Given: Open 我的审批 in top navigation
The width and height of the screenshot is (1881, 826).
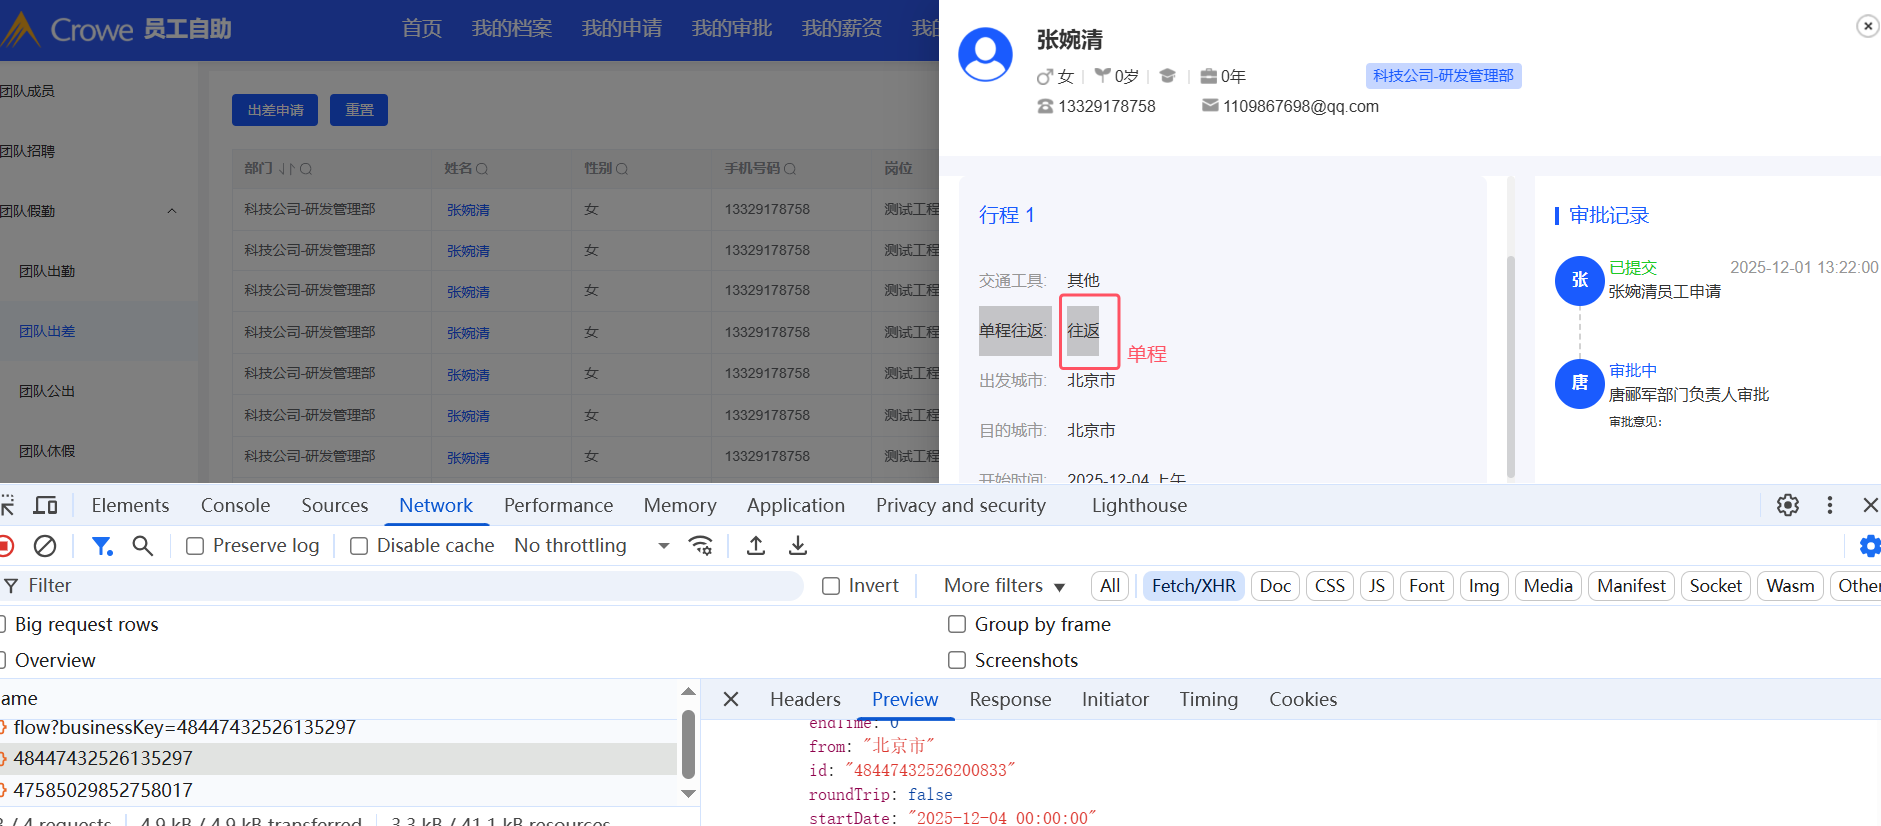Looking at the screenshot, I should coord(731,29).
